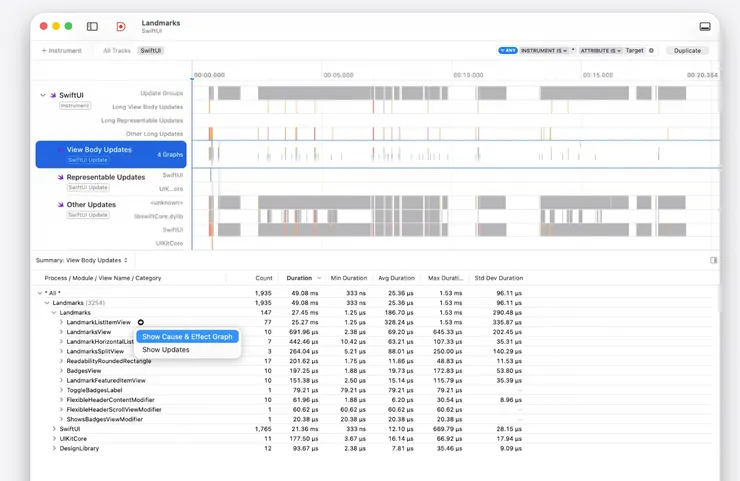The image size is (740, 481).
Task: Toggle the left sidebar panel icon
Action: point(92,27)
